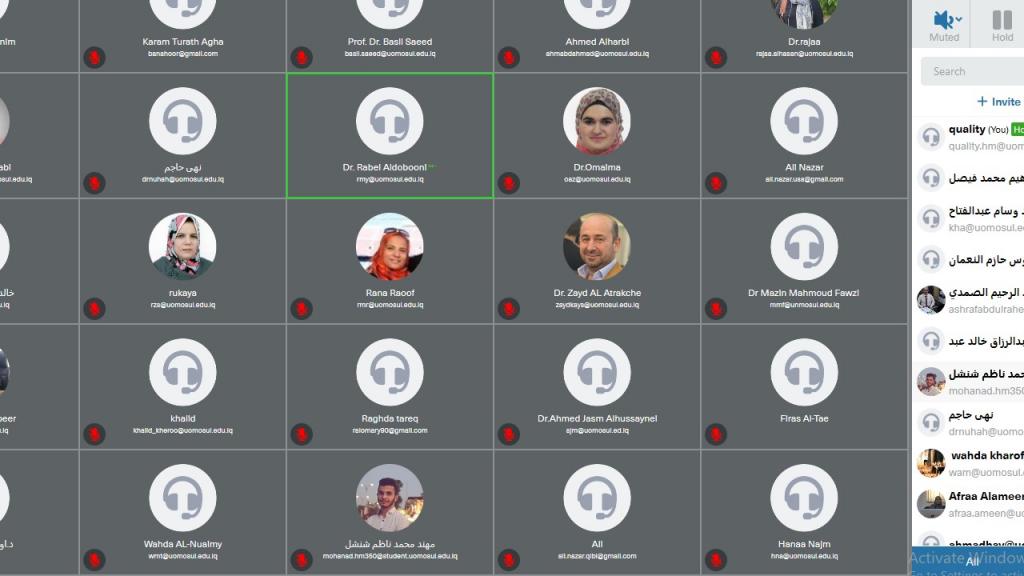The height and width of the screenshot is (576, 1024).
Task: Click Ali Nazar's headset avatar icon
Action: point(804,121)
